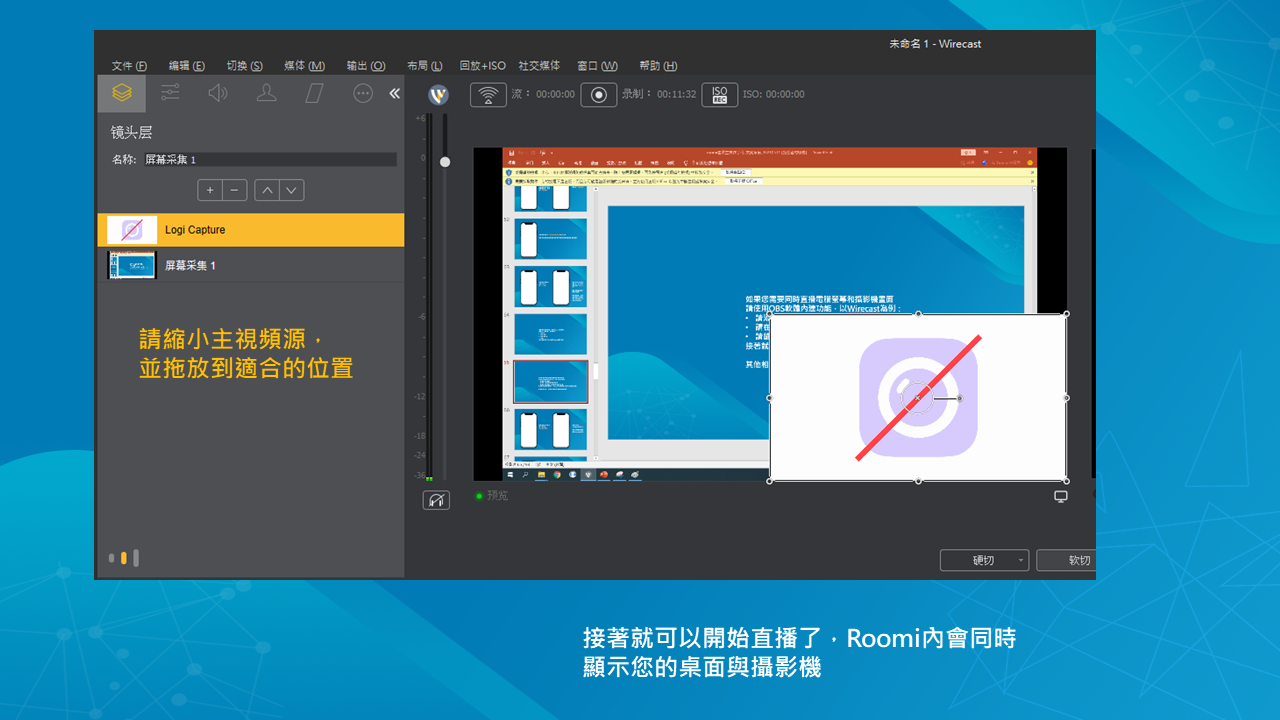The image size is (1280, 720).
Task: Move layer up with the up arrow
Action: (267, 190)
